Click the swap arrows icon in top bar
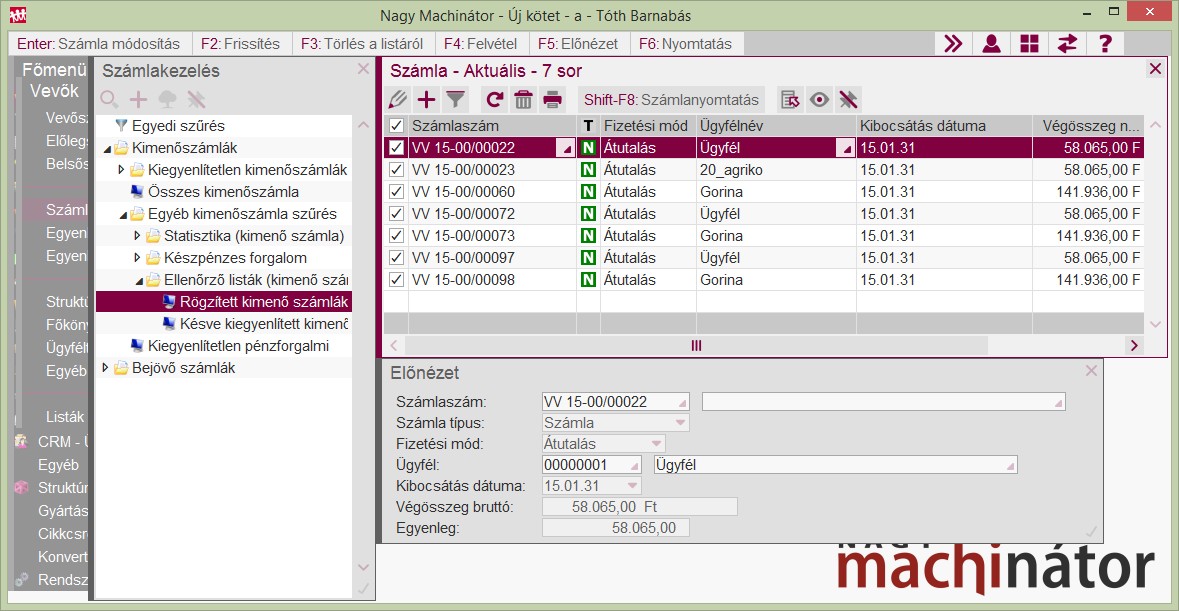1179x611 pixels. click(1067, 44)
